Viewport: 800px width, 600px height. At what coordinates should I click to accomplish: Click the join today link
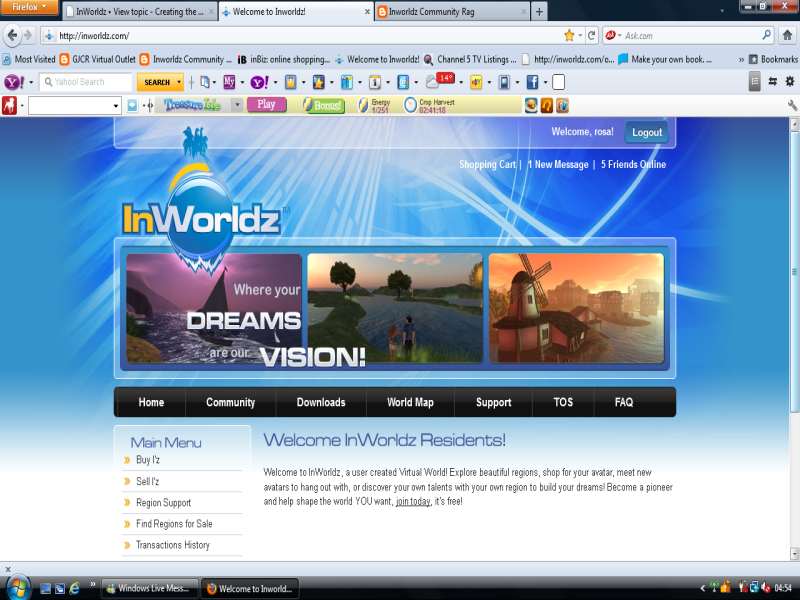[x=413, y=502]
